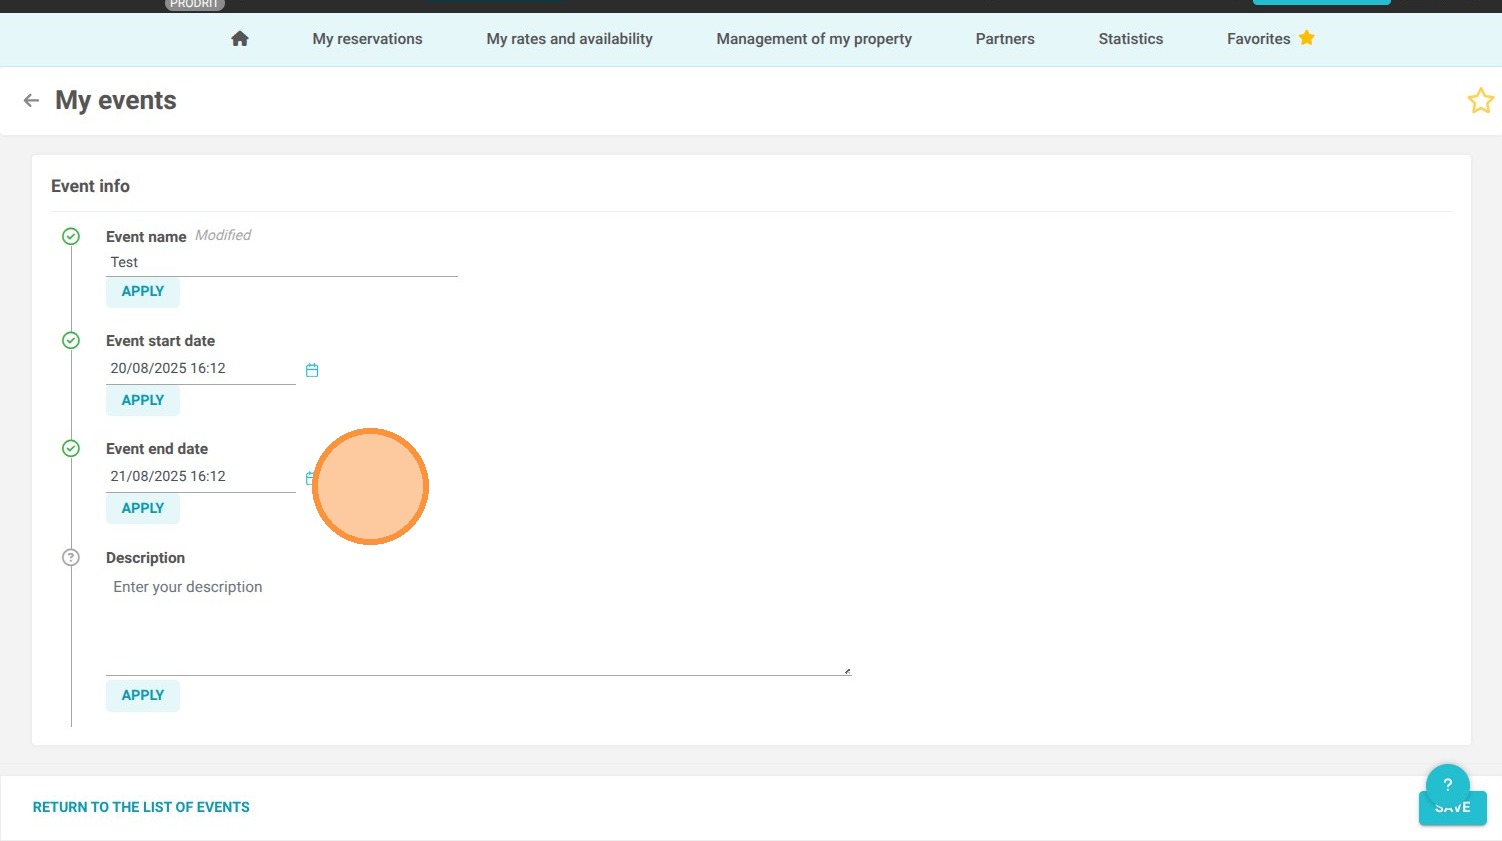Click the back arrow beside My events
The height and width of the screenshot is (841, 1502).
31,100
